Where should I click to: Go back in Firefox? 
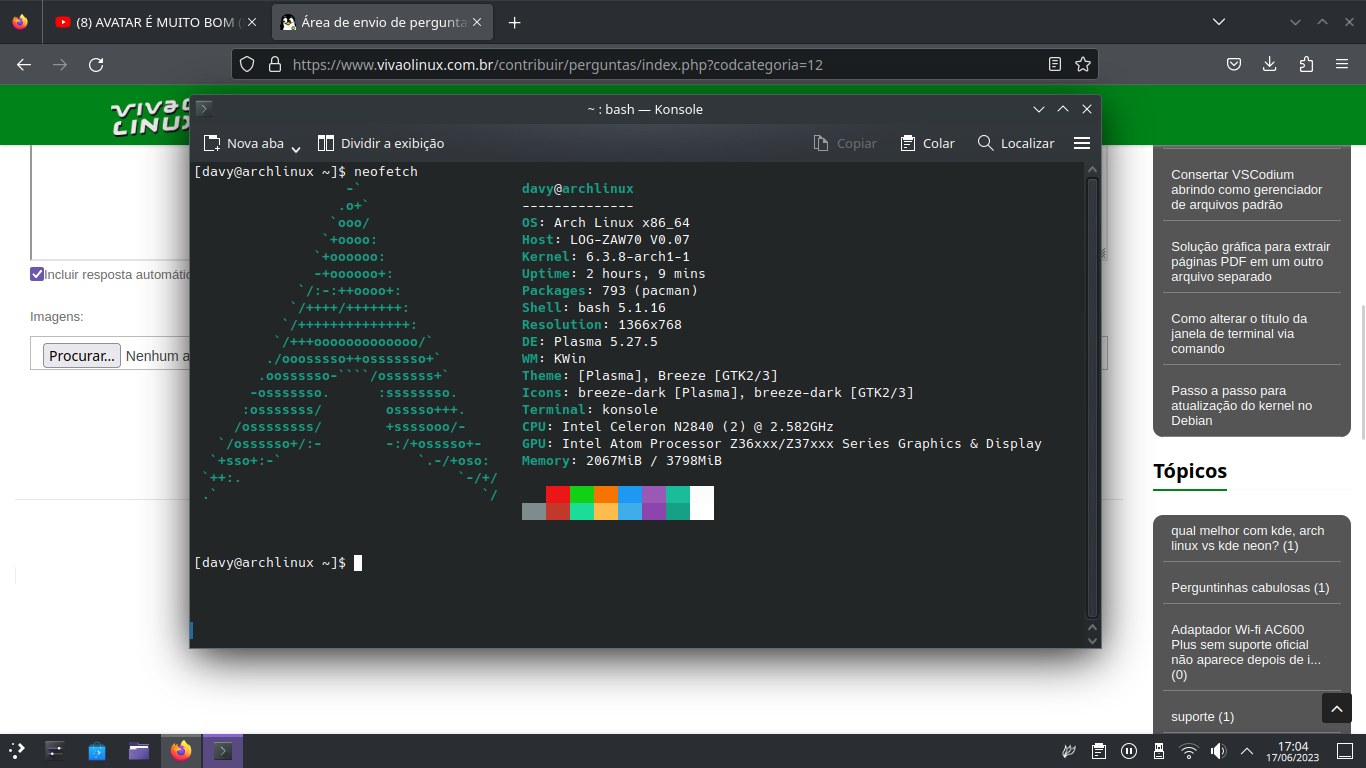(x=24, y=64)
